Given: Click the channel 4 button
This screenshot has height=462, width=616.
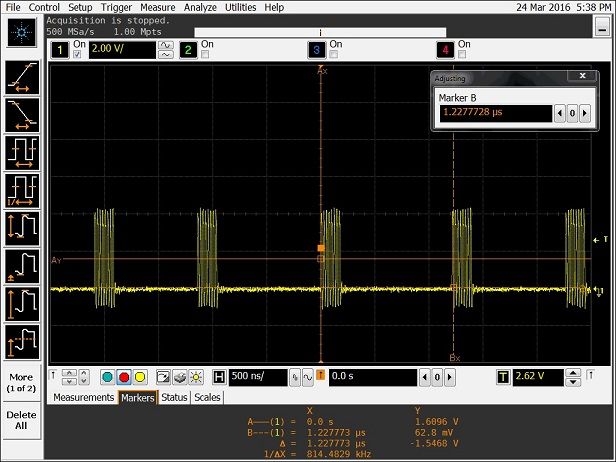Looking at the screenshot, I should click(x=445, y=50).
